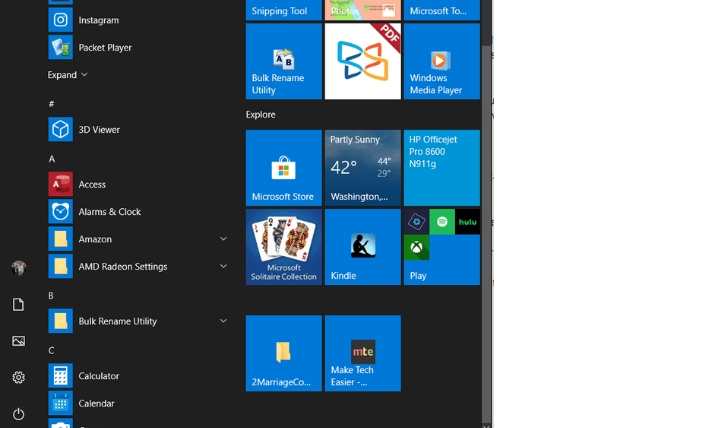Expand the recently added apps list
The image size is (720, 428).
pos(68,75)
